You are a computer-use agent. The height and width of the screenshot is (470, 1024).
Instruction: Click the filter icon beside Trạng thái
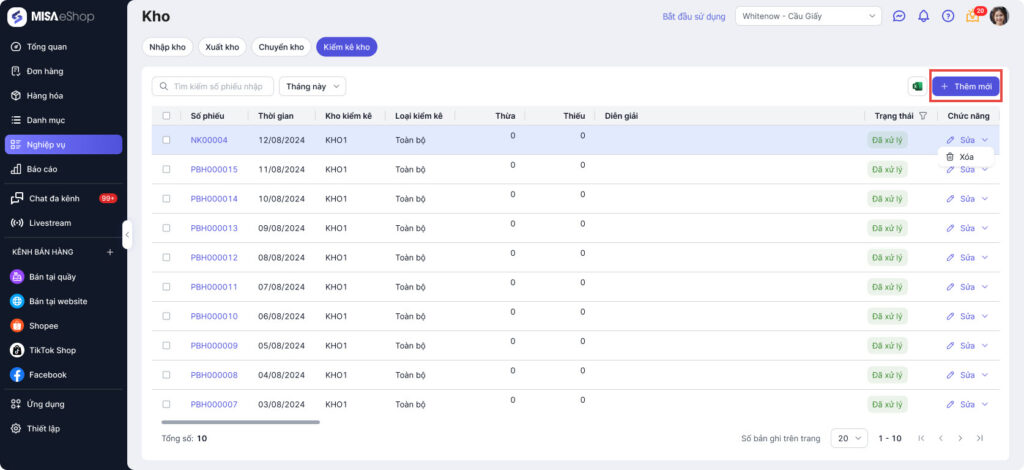click(922, 116)
